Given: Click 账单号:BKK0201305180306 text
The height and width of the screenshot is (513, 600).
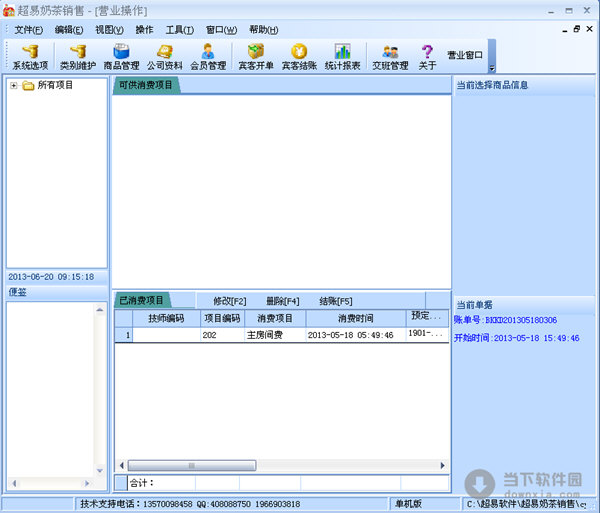Looking at the screenshot, I should click(505, 320).
